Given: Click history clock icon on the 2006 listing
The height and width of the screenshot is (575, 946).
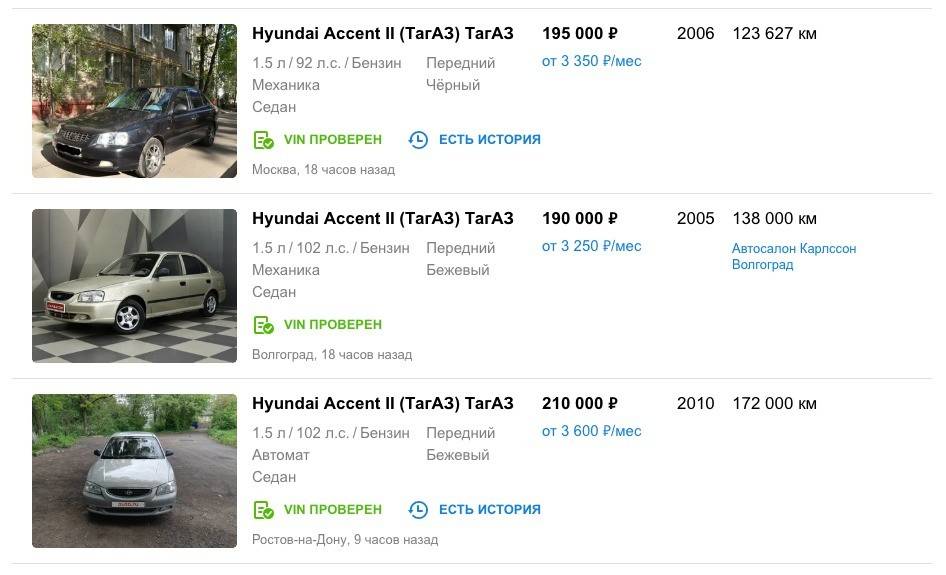Looking at the screenshot, I should click(418, 140).
